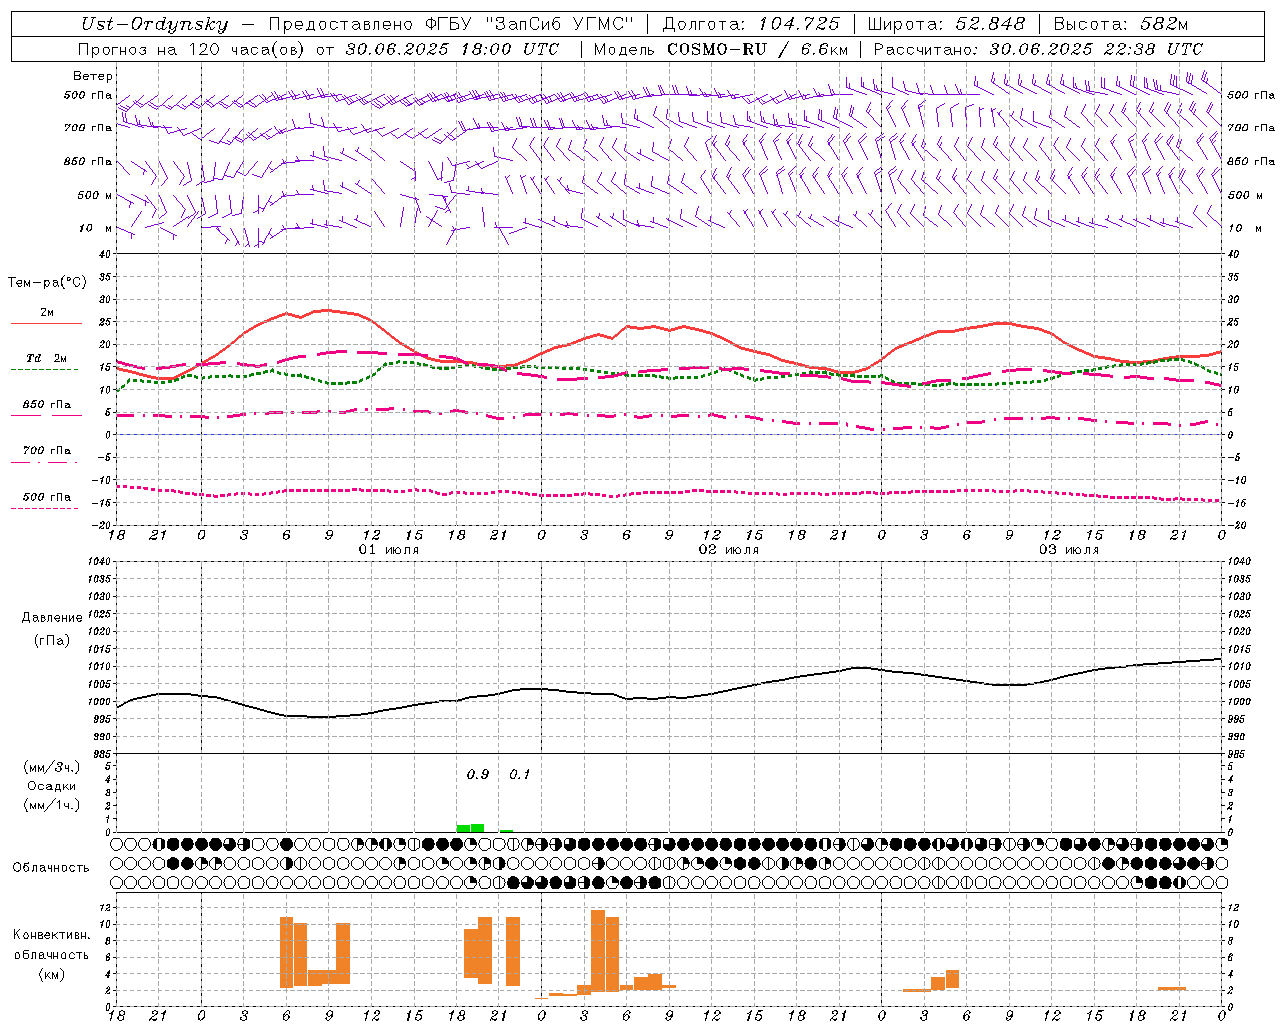This screenshot has height=1024, width=1280.
Task: Click the 0.1 precipitation amount value
Action: (x=520, y=774)
